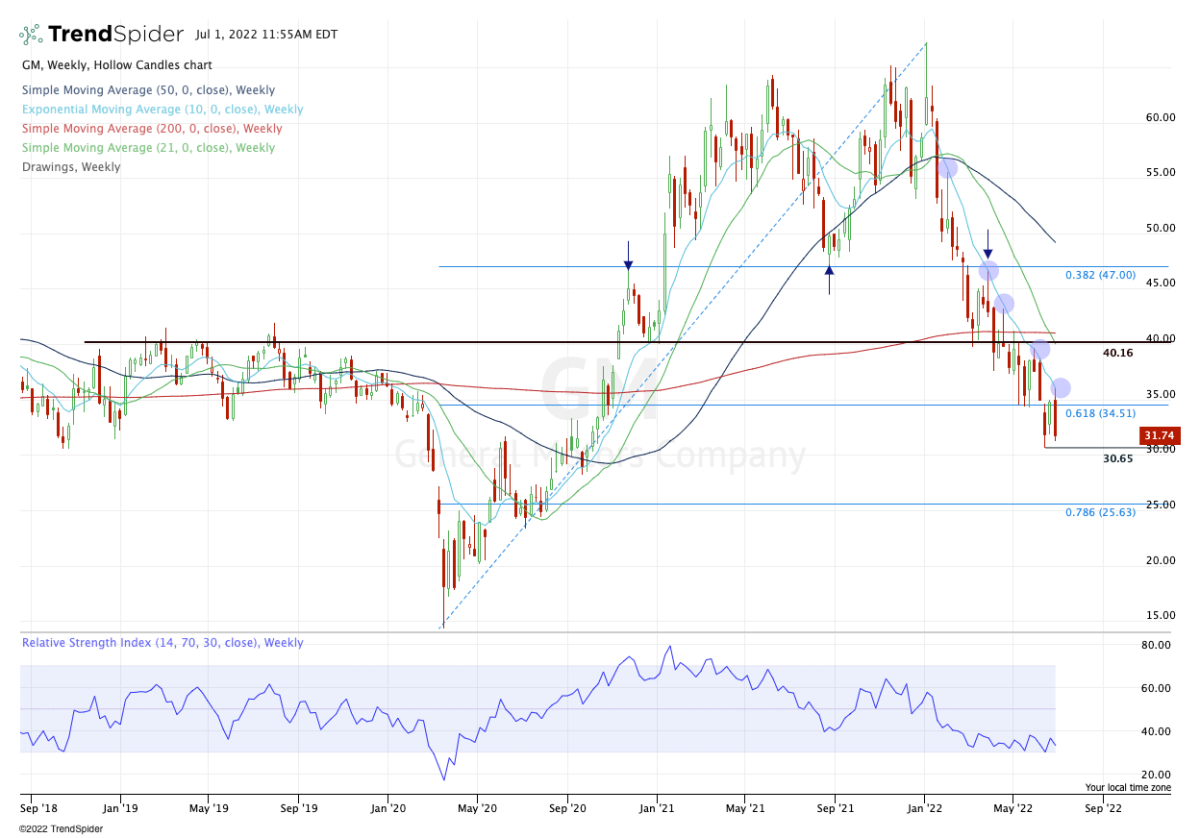Select the topmost purple circle near 55.00

947,168
